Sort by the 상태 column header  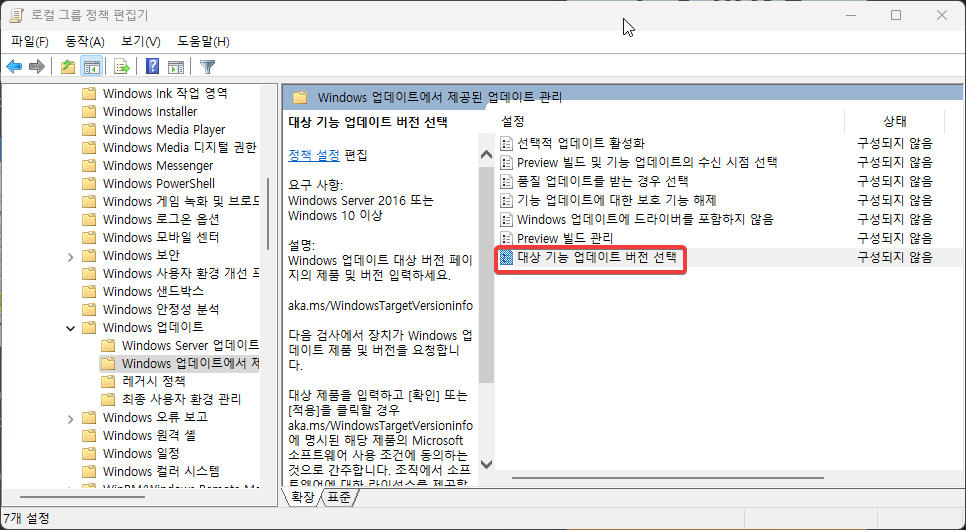(895, 121)
